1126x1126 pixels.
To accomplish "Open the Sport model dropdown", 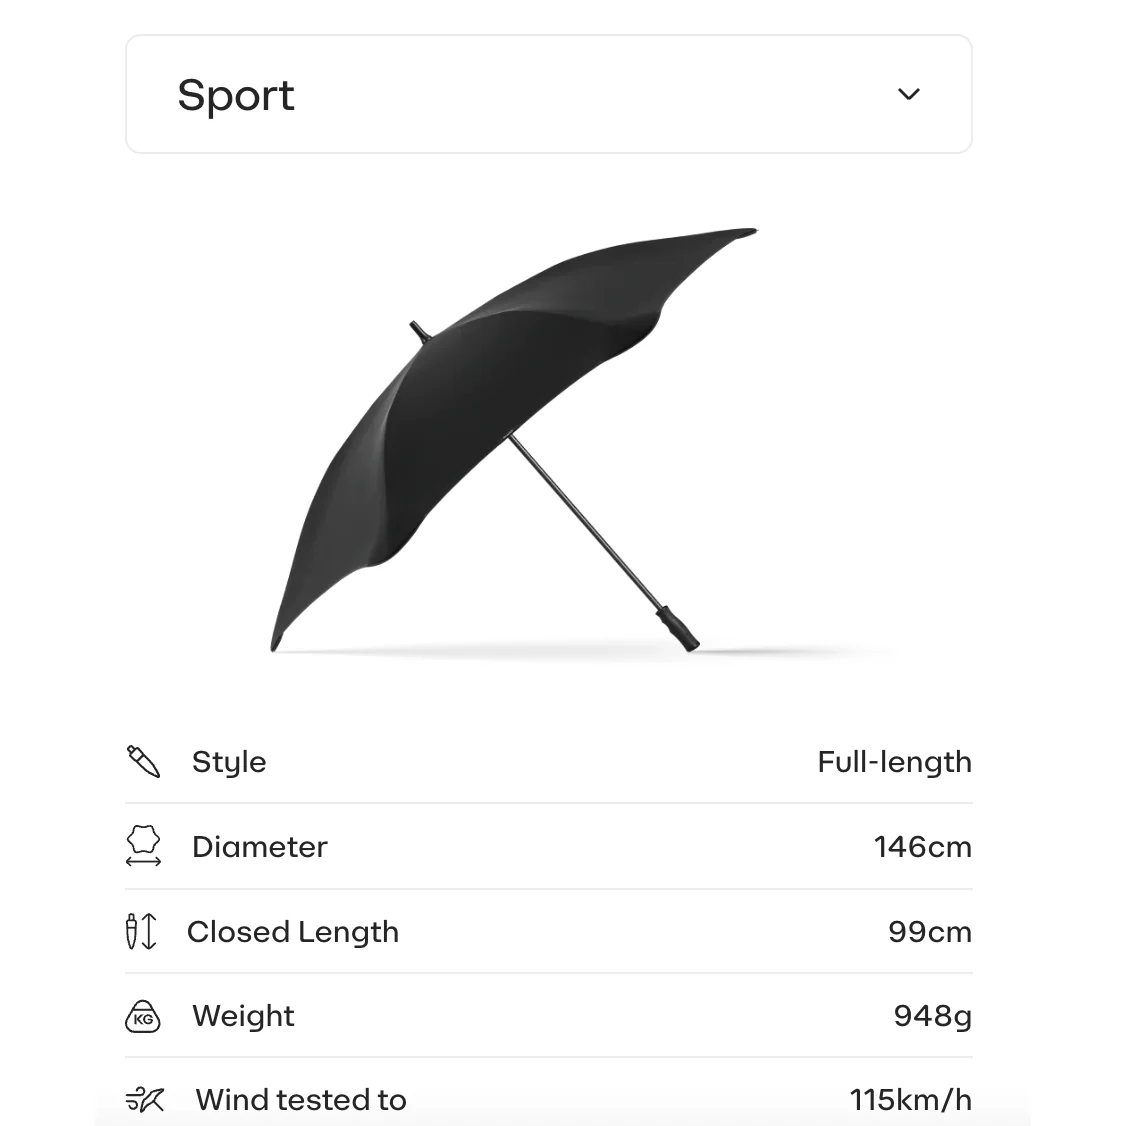I will click(x=549, y=94).
